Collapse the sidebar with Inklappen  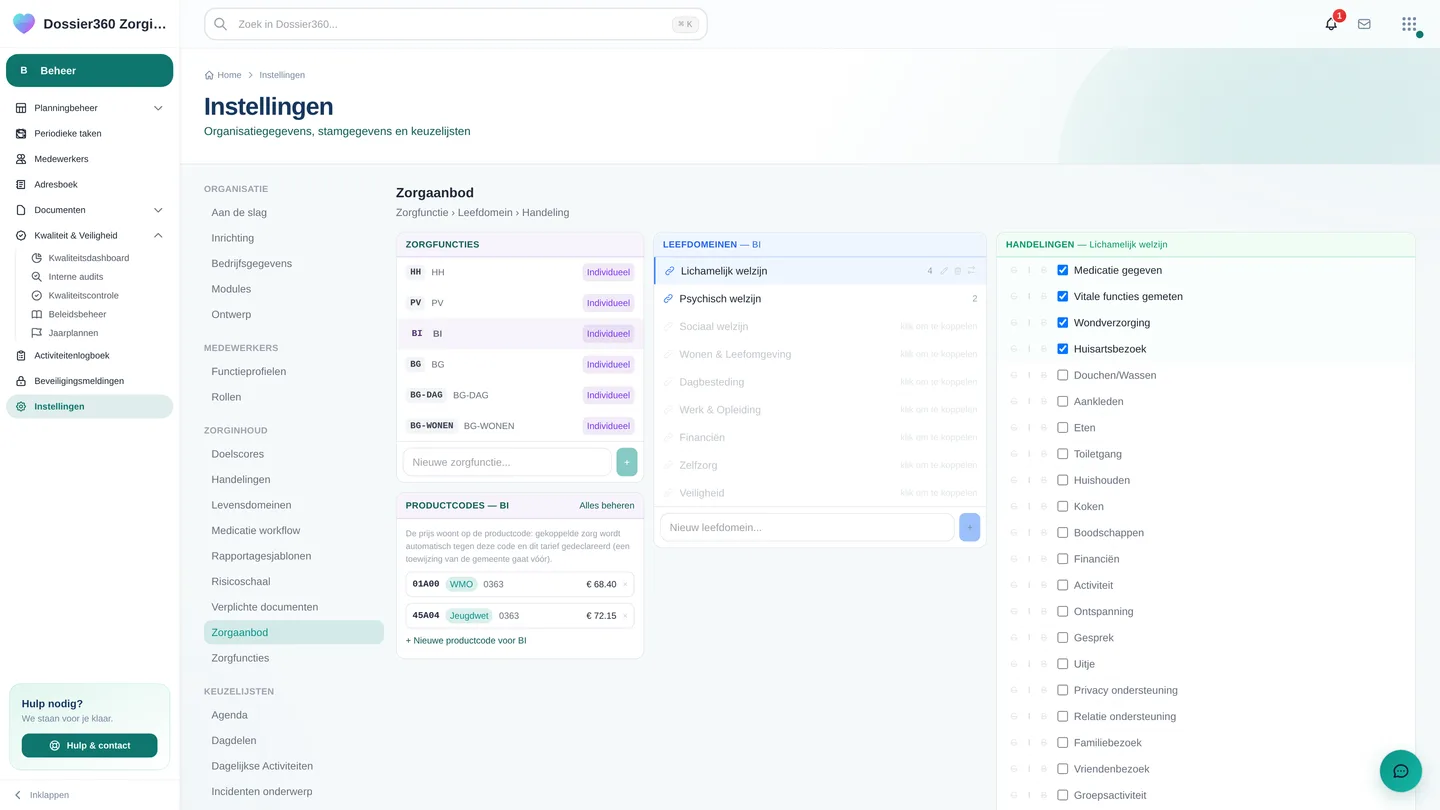pos(41,795)
